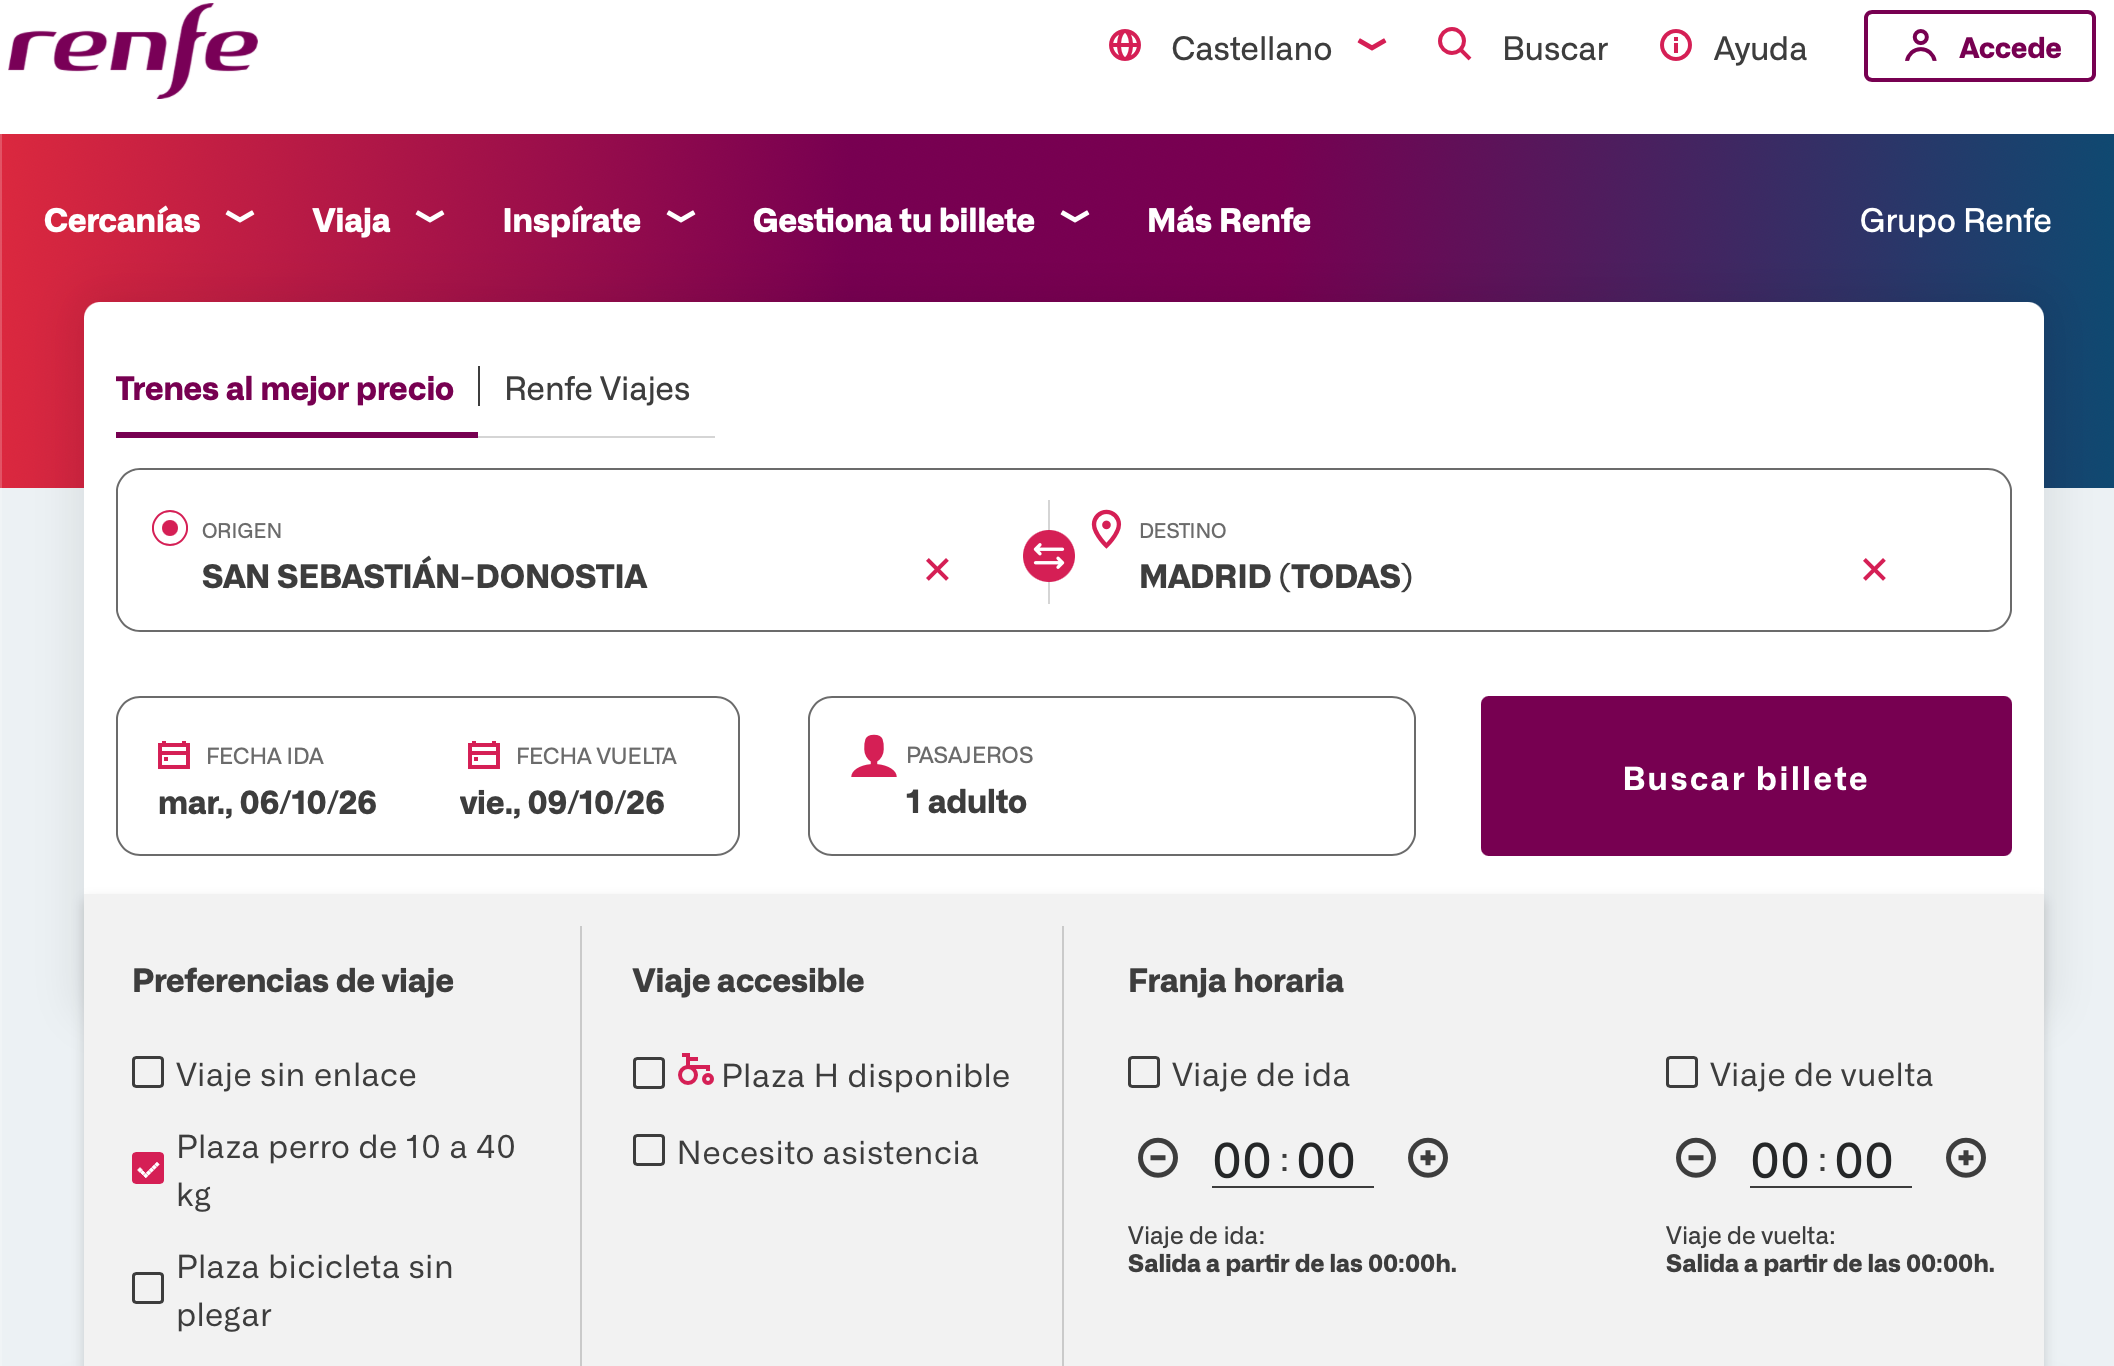Click the Fecha Ida calendar icon

pos(174,755)
